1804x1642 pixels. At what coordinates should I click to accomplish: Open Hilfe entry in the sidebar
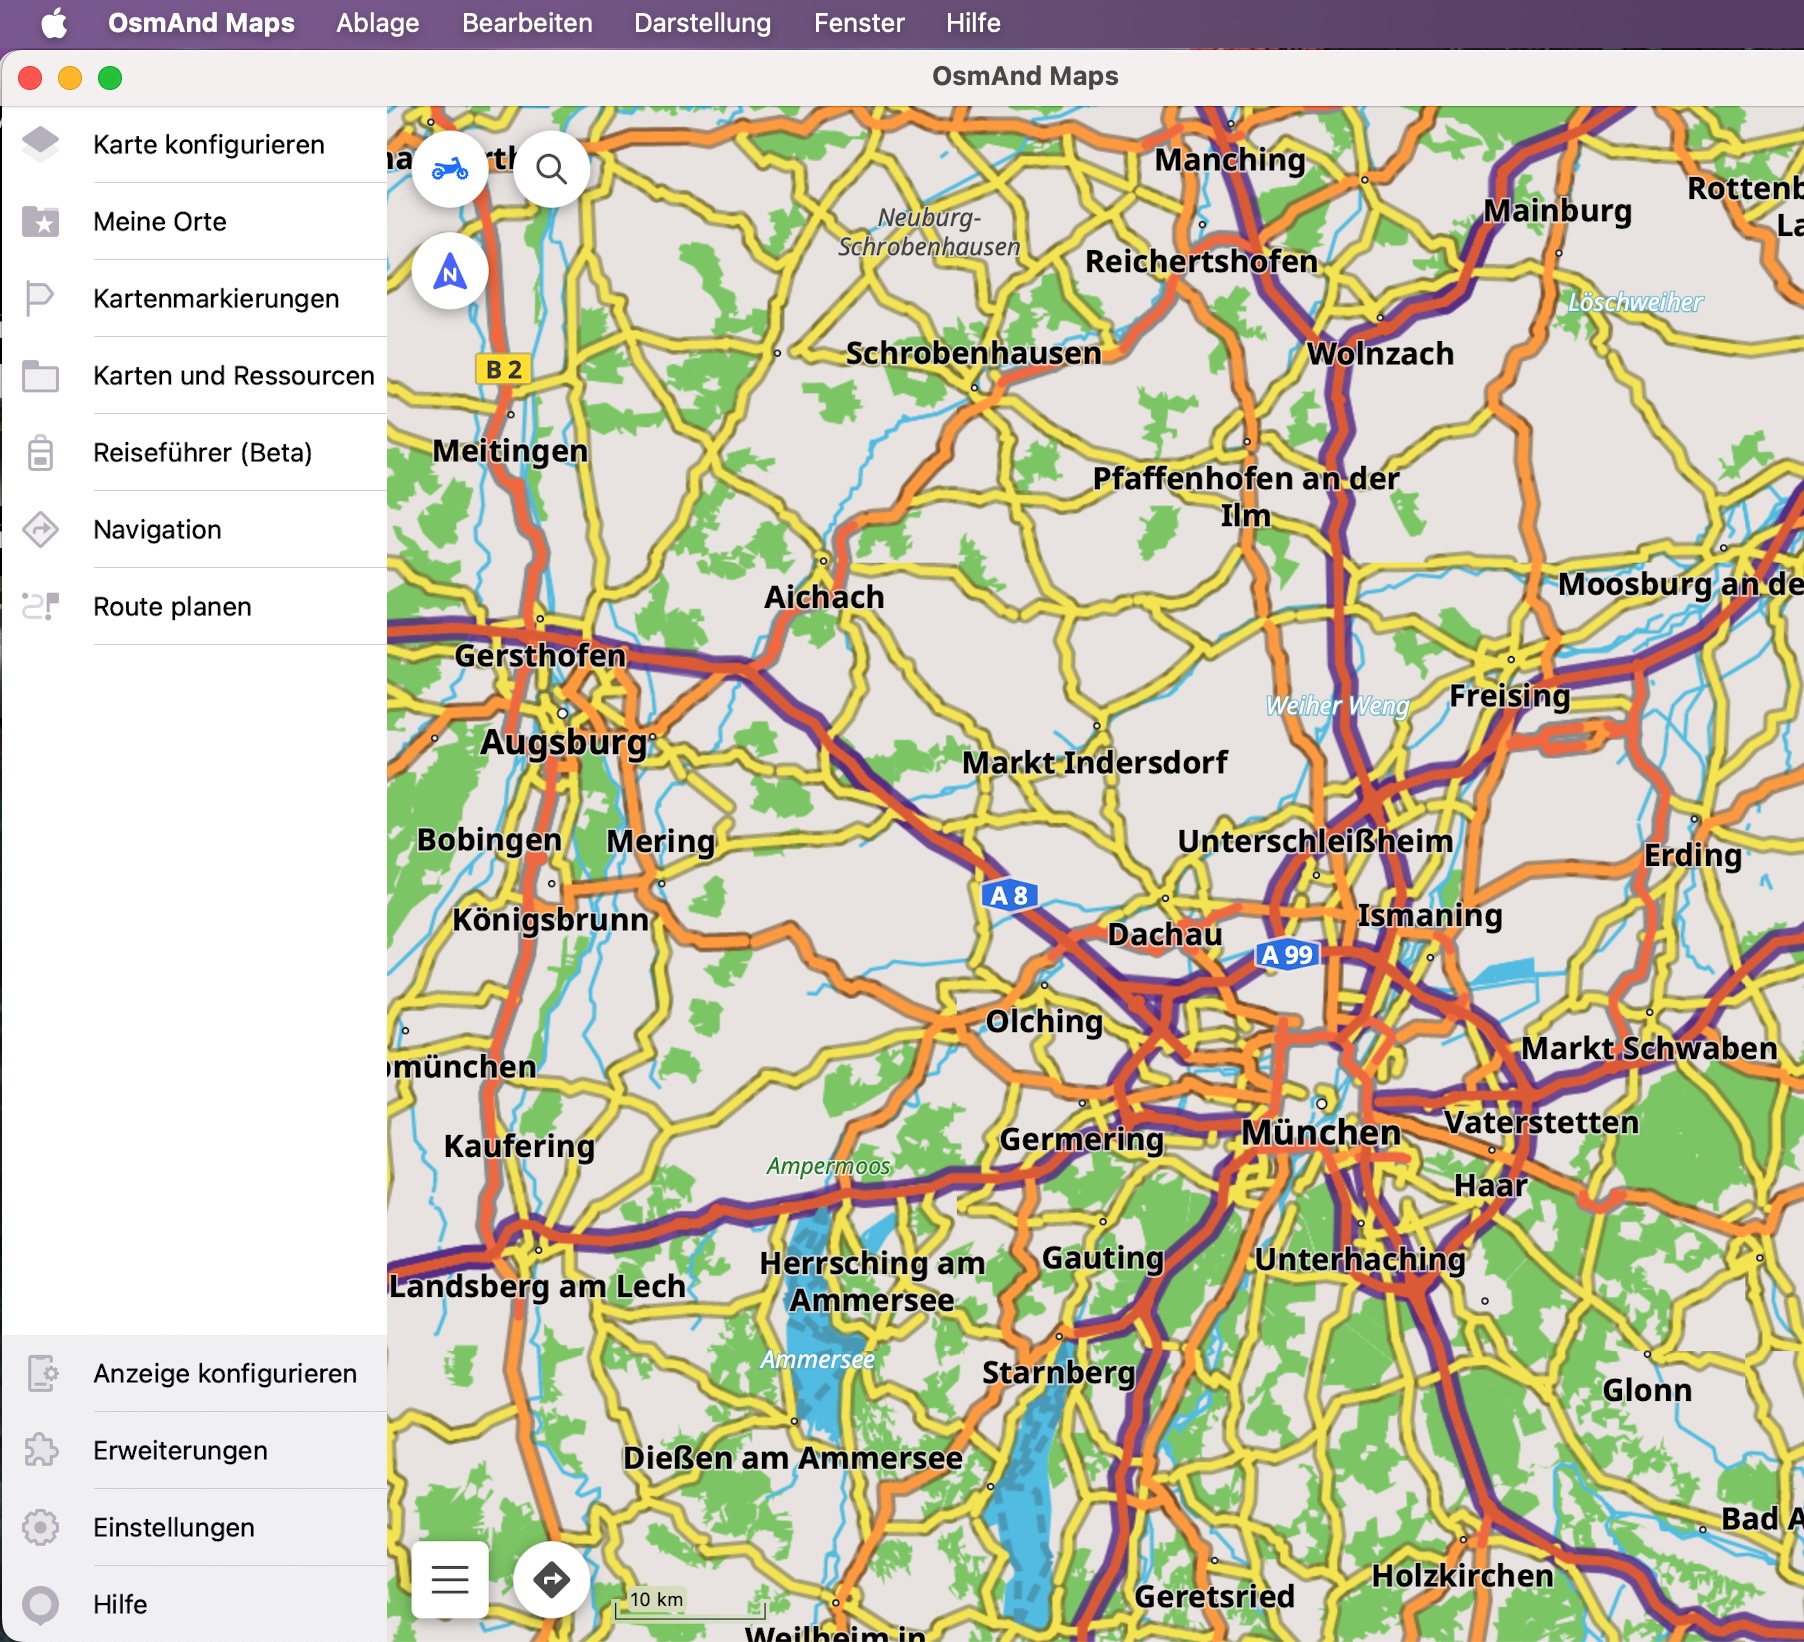(194, 1604)
